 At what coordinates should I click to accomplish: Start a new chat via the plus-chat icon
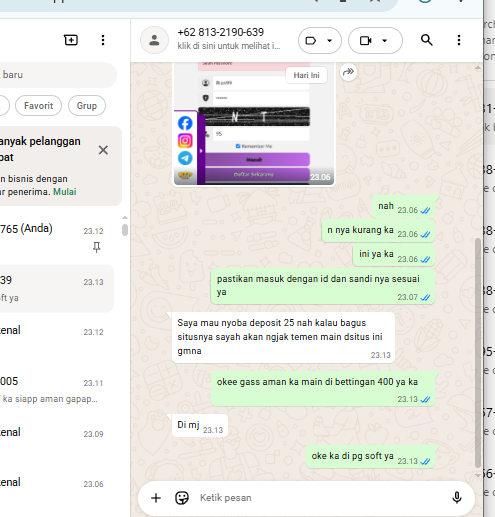pyautogui.click(x=71, y=40)
